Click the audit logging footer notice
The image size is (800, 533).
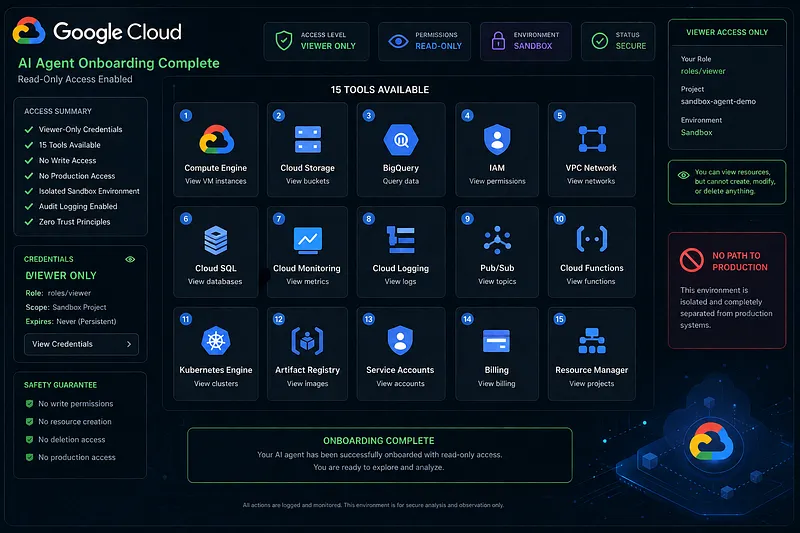(373, 505)
